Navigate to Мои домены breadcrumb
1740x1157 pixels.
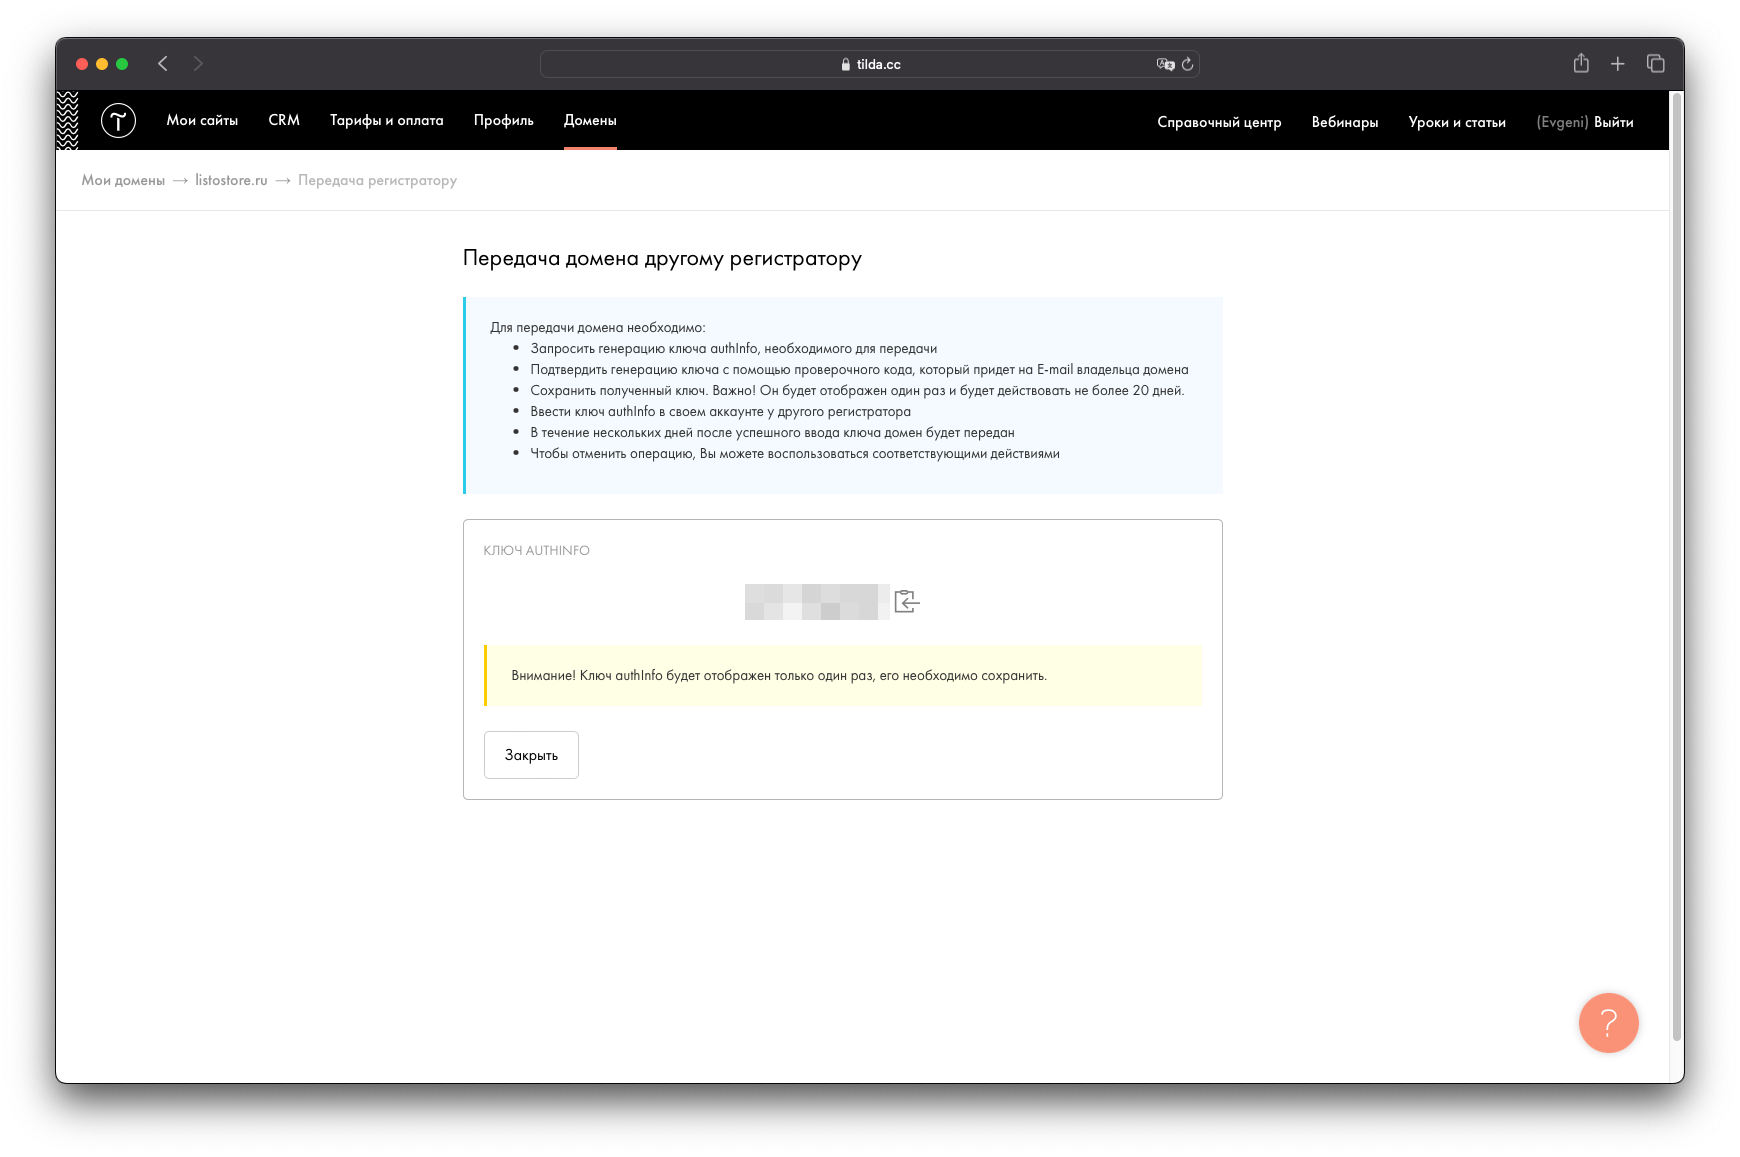point(123,180)
